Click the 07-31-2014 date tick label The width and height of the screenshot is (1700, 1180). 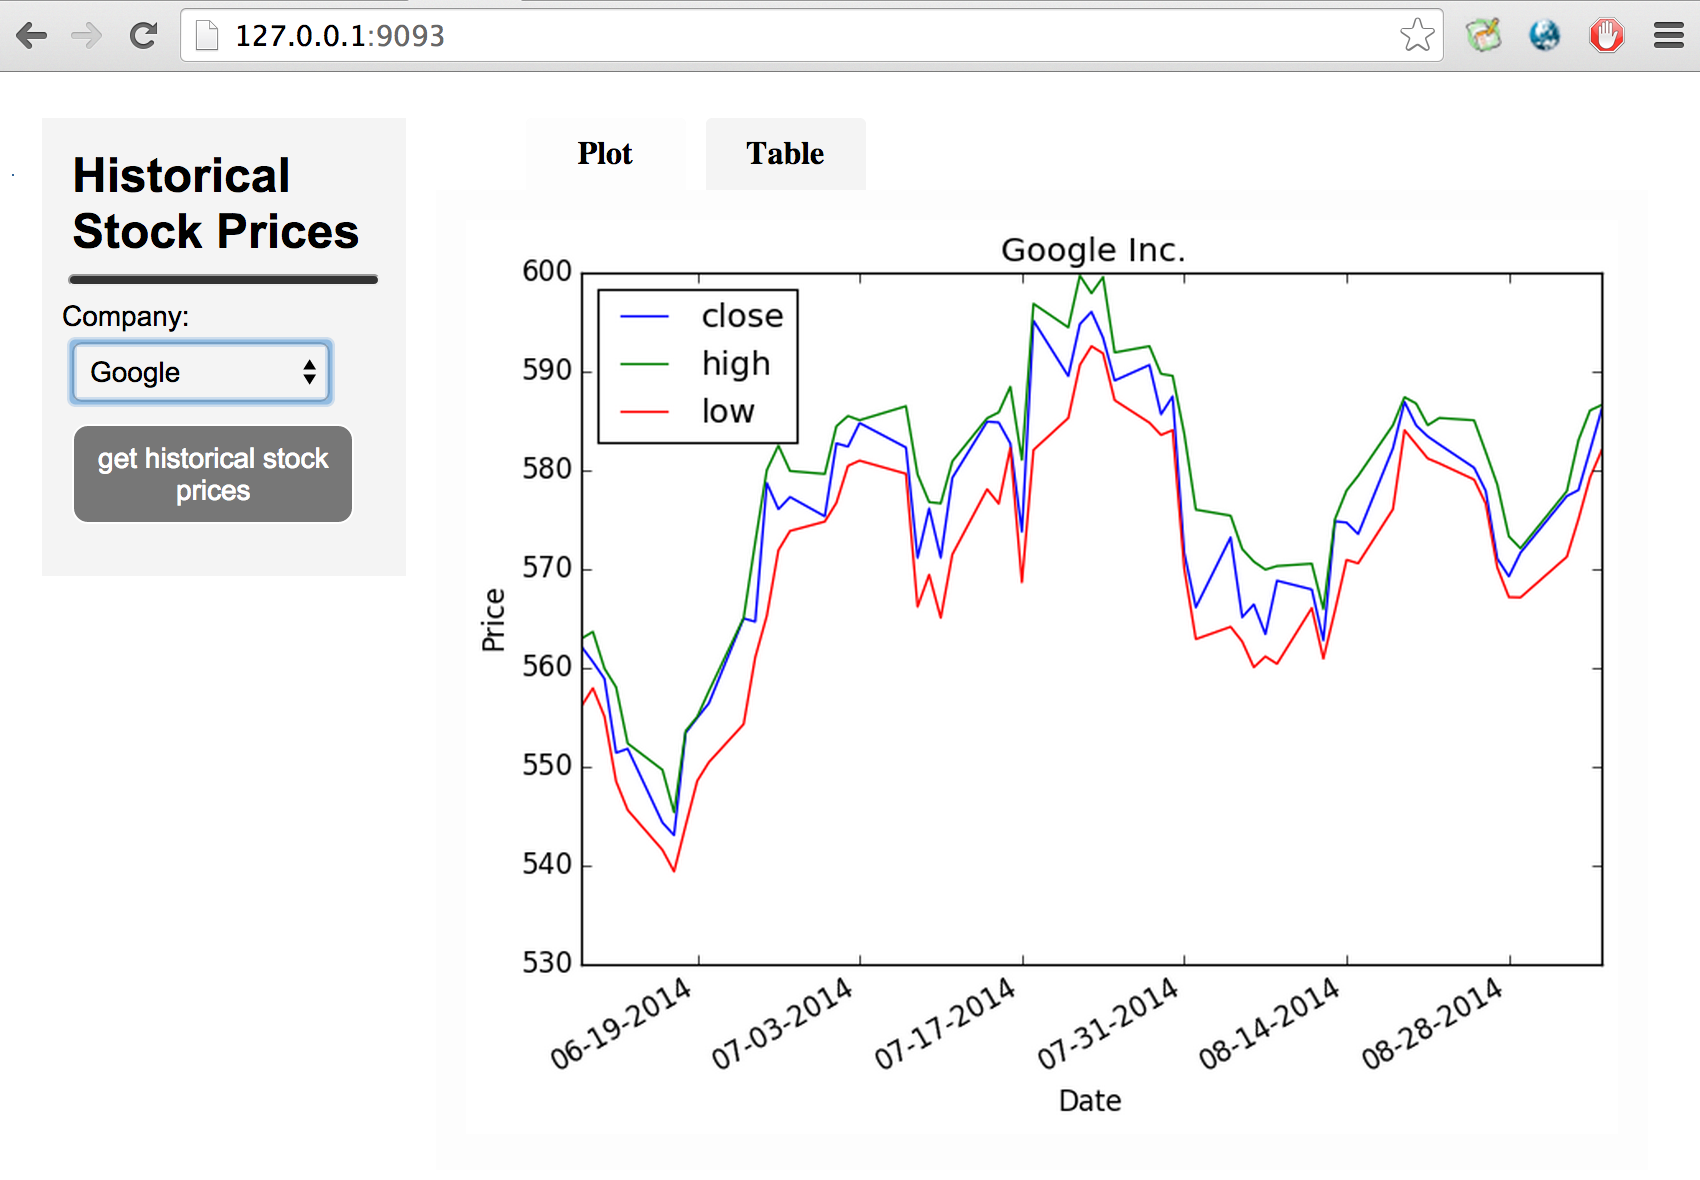[x=1108, y=1023]
